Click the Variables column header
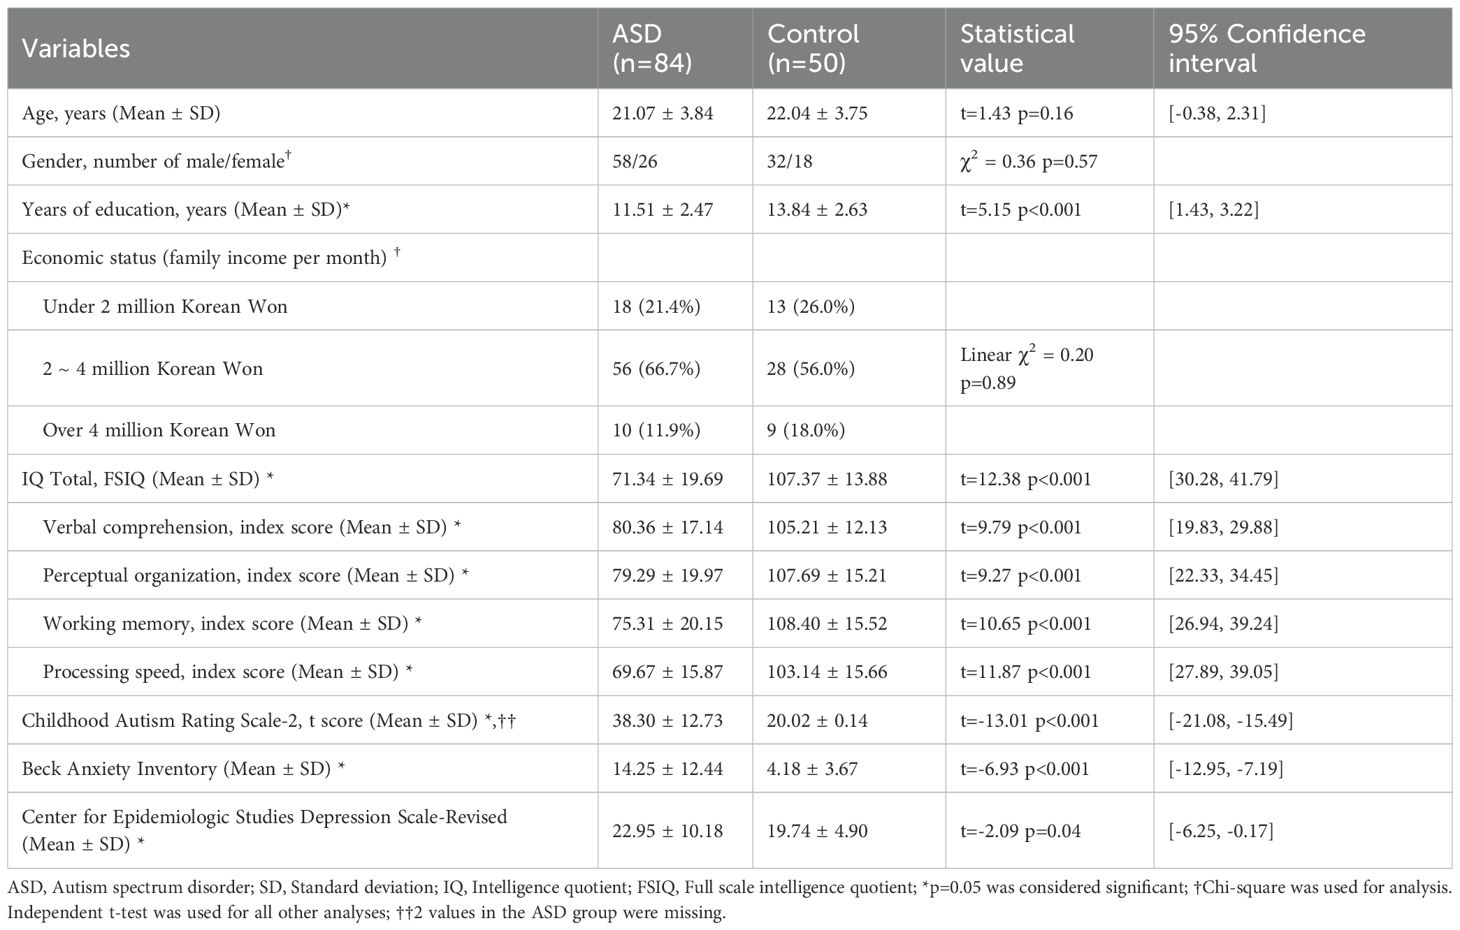 (x=76, y=48)
